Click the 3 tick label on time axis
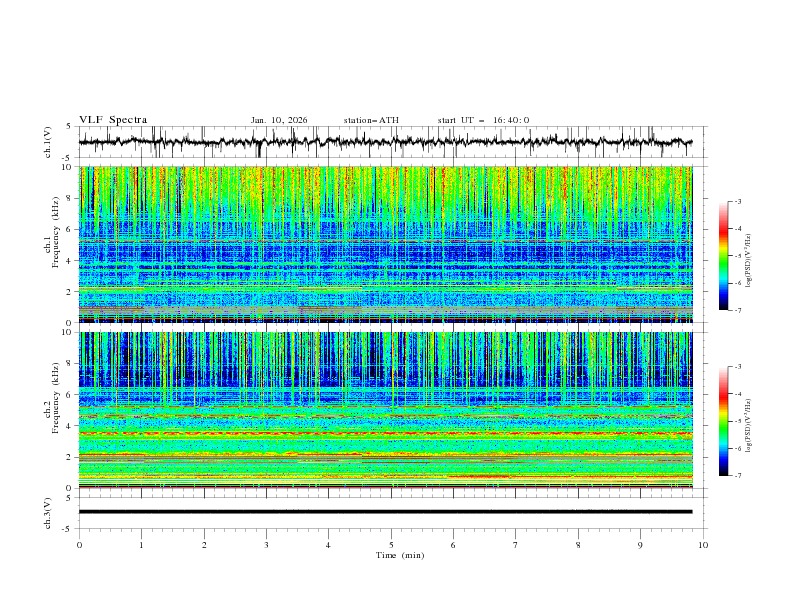Viewport: 792px width, 612px height. pyautogui.click(x=266, y=544)
